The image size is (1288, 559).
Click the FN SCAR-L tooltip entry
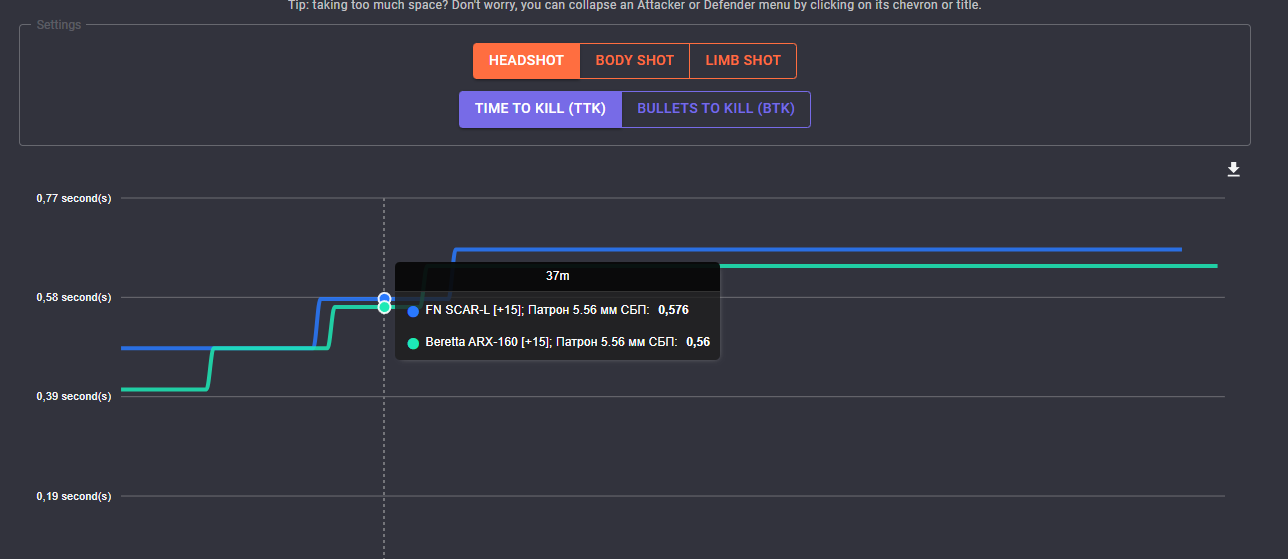(557, 310)
